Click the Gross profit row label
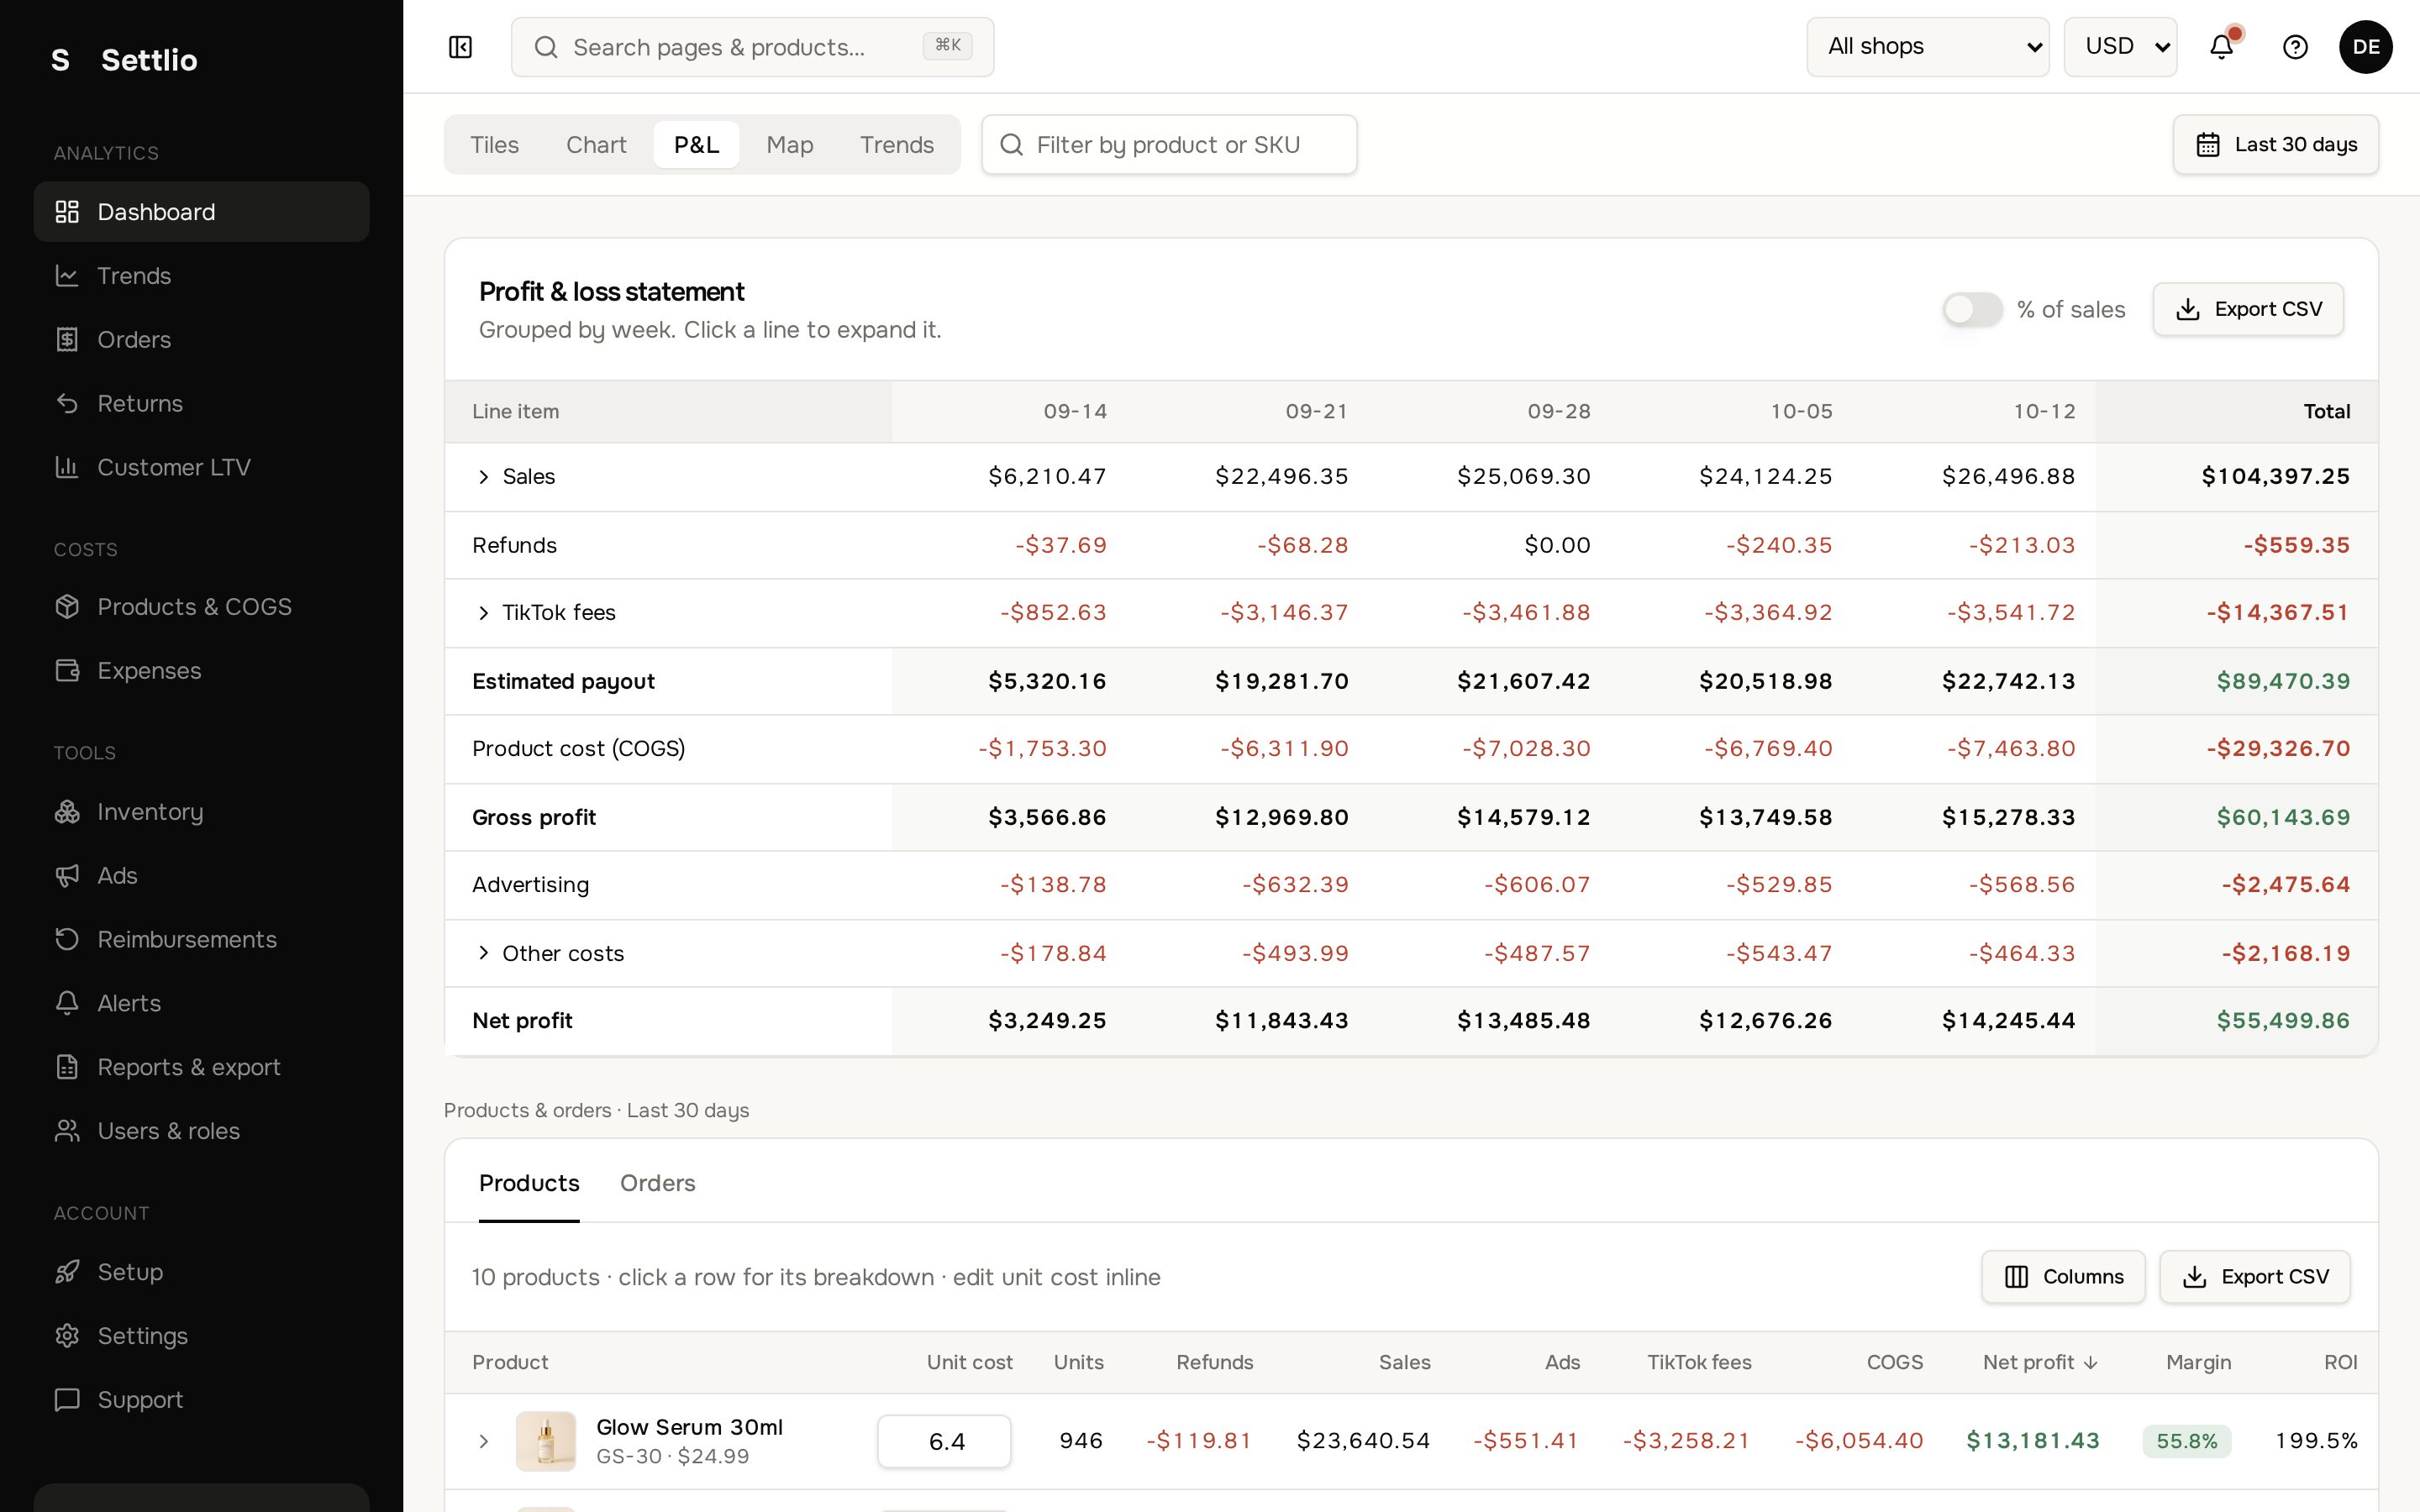 tap(534, 817)
